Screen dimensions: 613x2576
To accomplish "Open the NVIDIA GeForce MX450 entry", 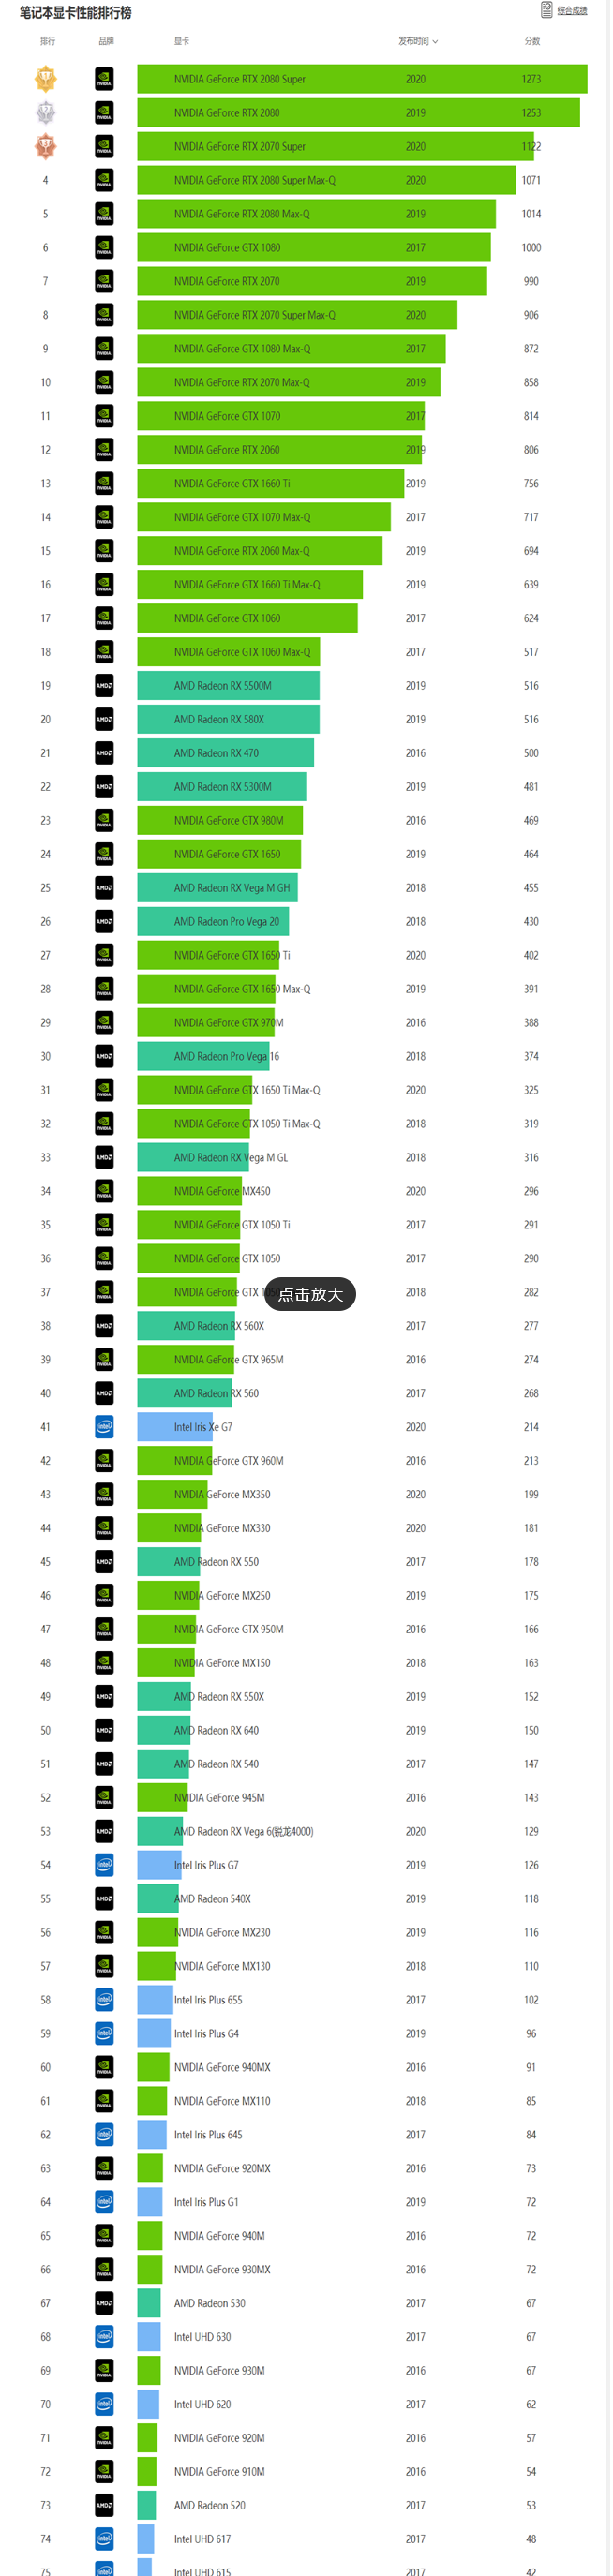I will (222, 1191).
